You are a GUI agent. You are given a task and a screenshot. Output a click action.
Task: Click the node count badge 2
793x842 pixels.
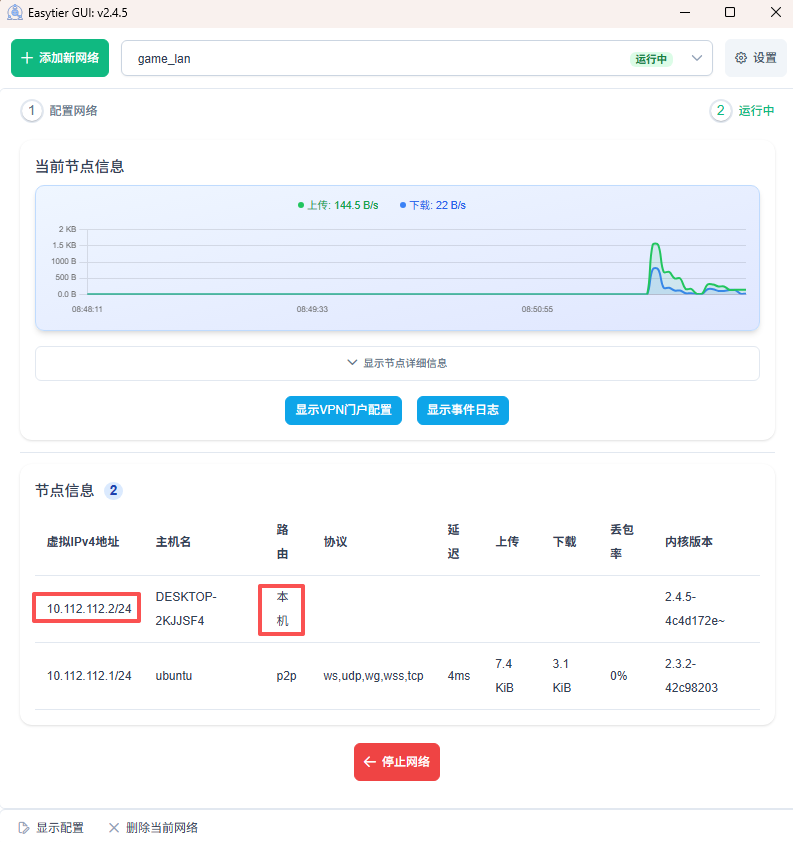(x=113, y=490)
